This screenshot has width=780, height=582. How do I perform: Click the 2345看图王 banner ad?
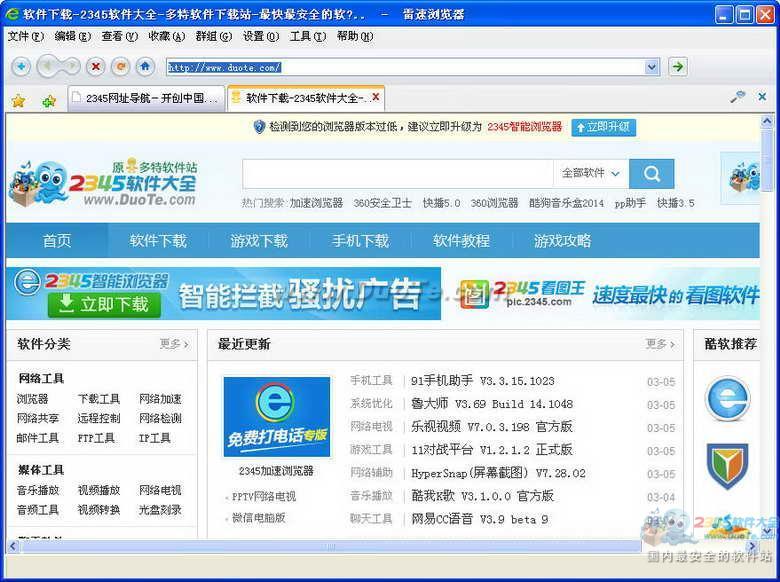(x=608, y=294)
